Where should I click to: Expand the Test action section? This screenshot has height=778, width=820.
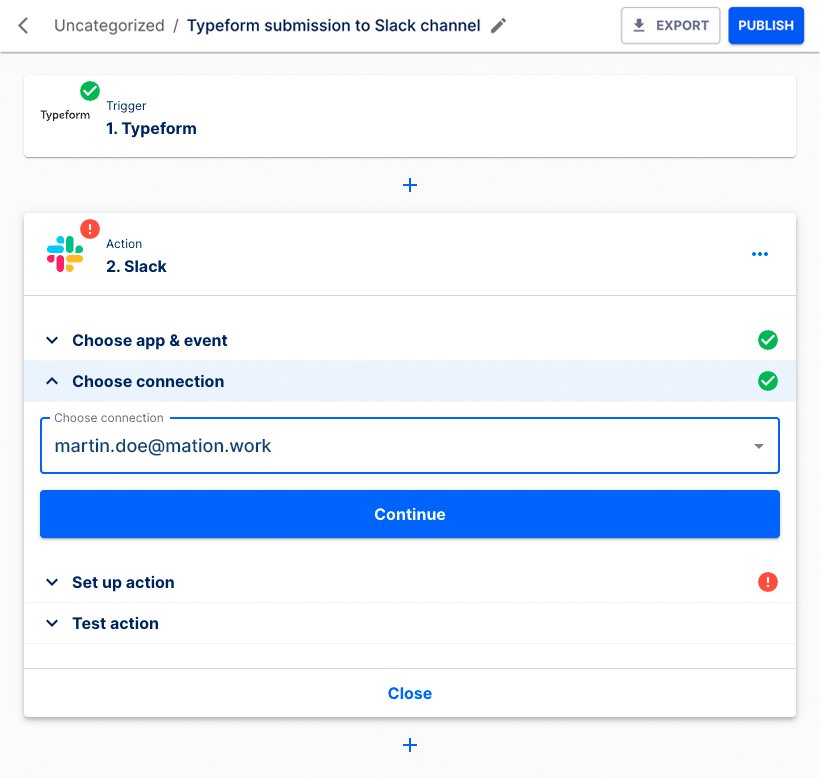coord(115,623)
